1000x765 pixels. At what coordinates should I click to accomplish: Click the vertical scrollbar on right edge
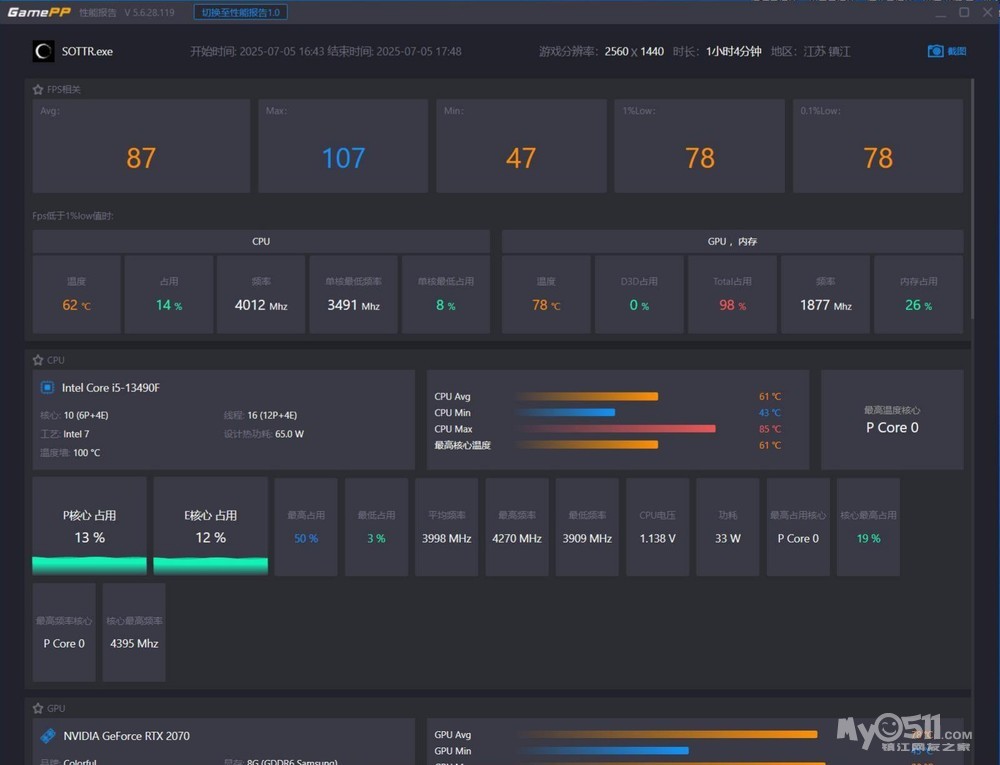pos(973,200)
